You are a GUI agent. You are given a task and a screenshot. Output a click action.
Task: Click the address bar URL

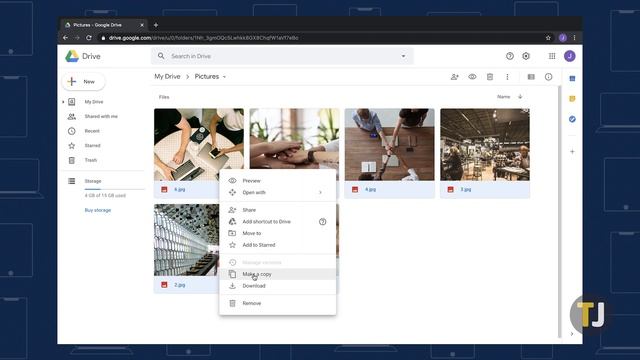(203, 38)
